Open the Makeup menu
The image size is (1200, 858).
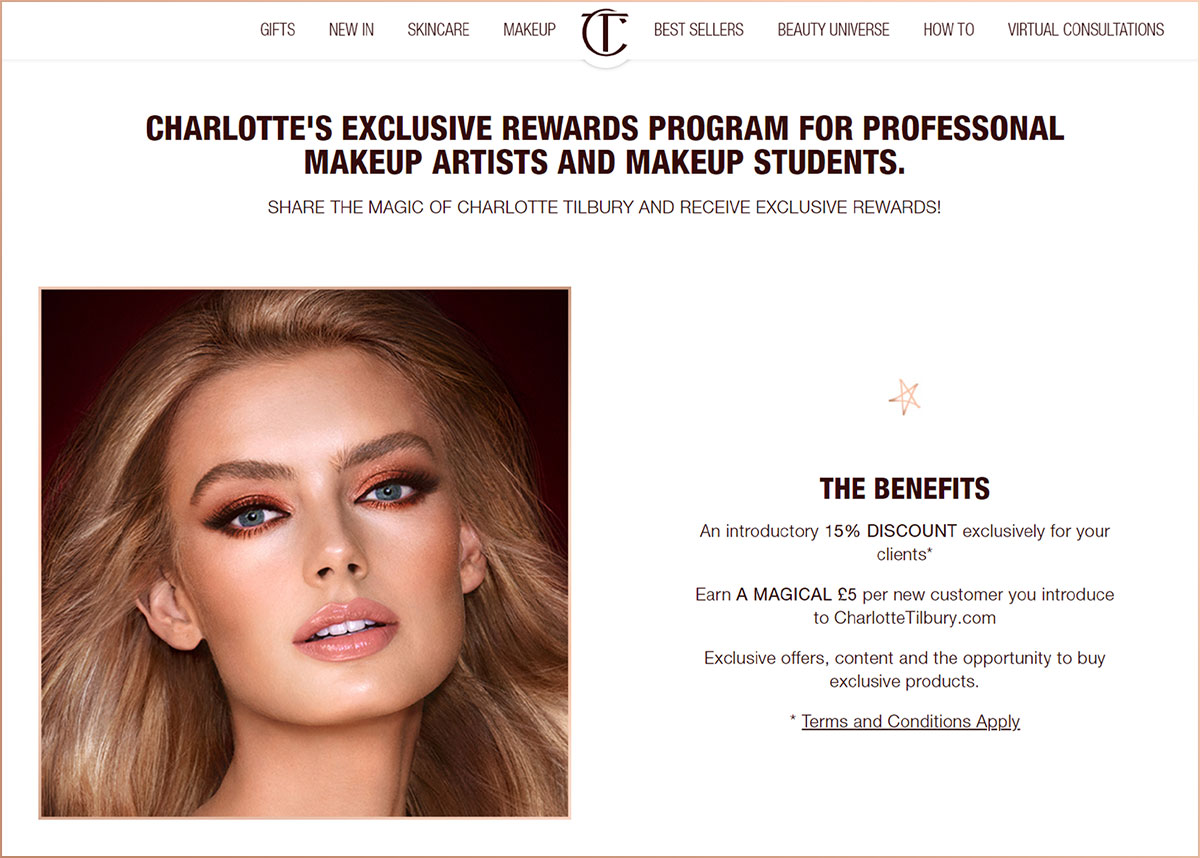529,30
